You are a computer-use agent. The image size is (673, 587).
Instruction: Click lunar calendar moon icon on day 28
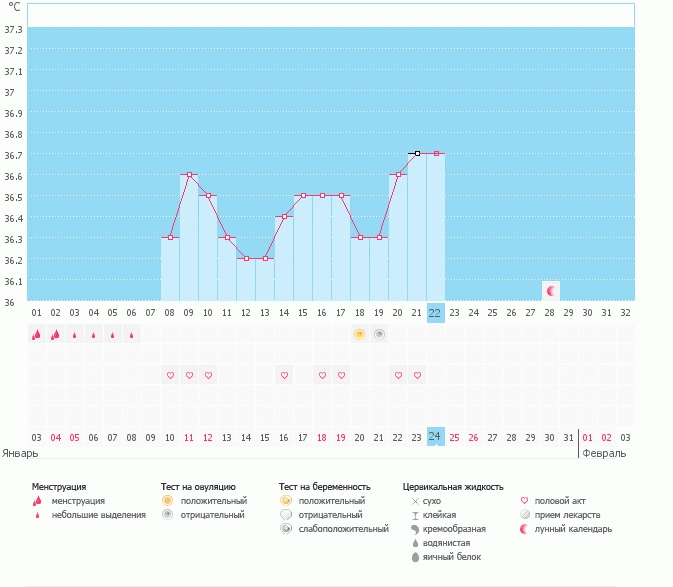(x=551, y=291)
